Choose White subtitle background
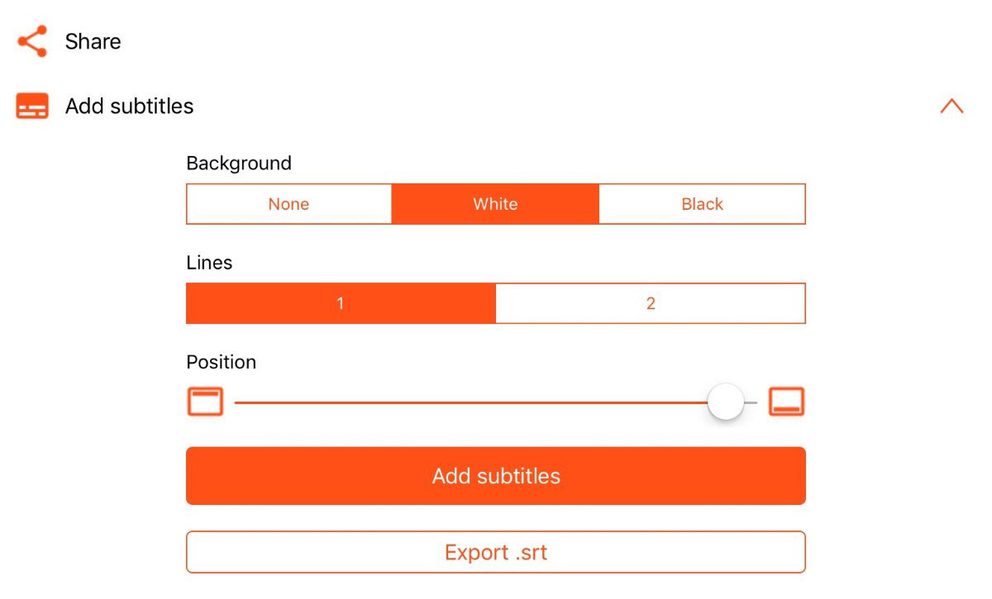992x599 pixels. click(495, 204)
